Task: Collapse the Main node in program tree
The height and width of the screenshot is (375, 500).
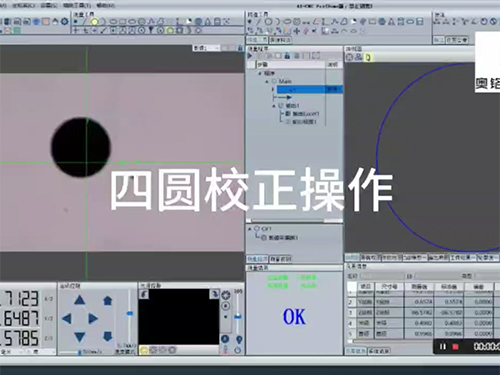Action: point(267,81)
